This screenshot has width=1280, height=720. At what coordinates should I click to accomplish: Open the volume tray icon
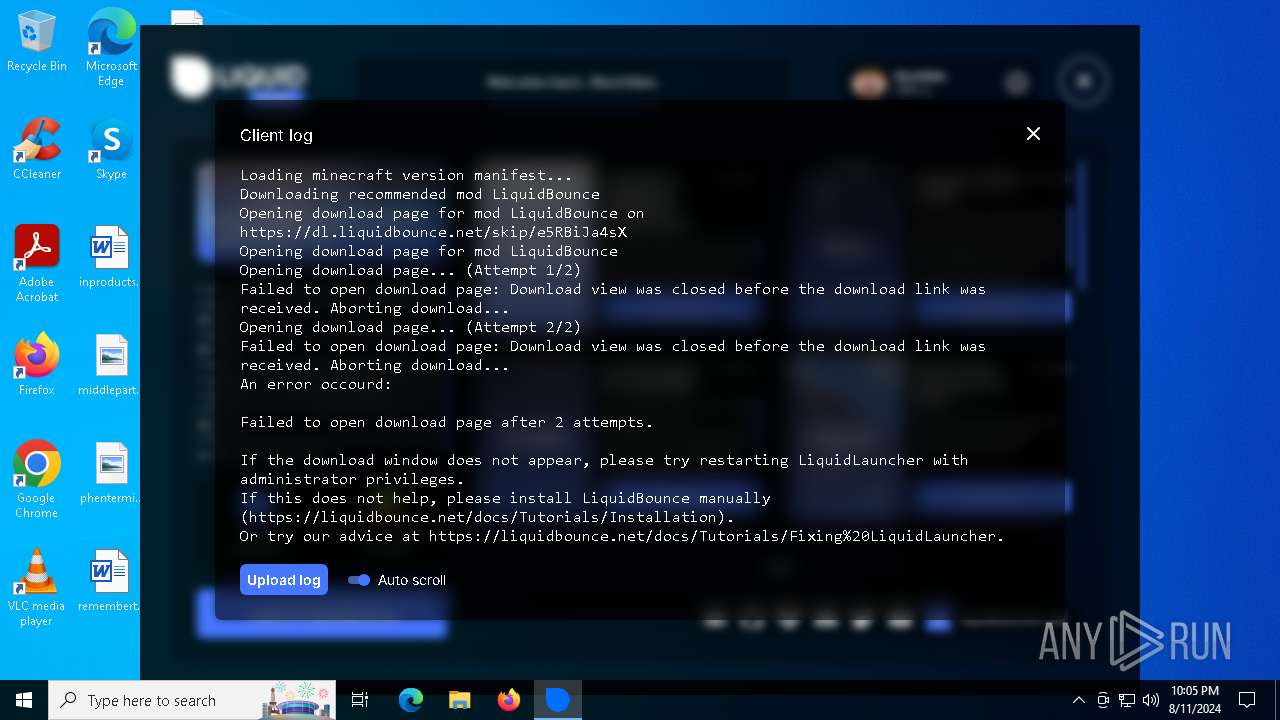pos(1151,700)
